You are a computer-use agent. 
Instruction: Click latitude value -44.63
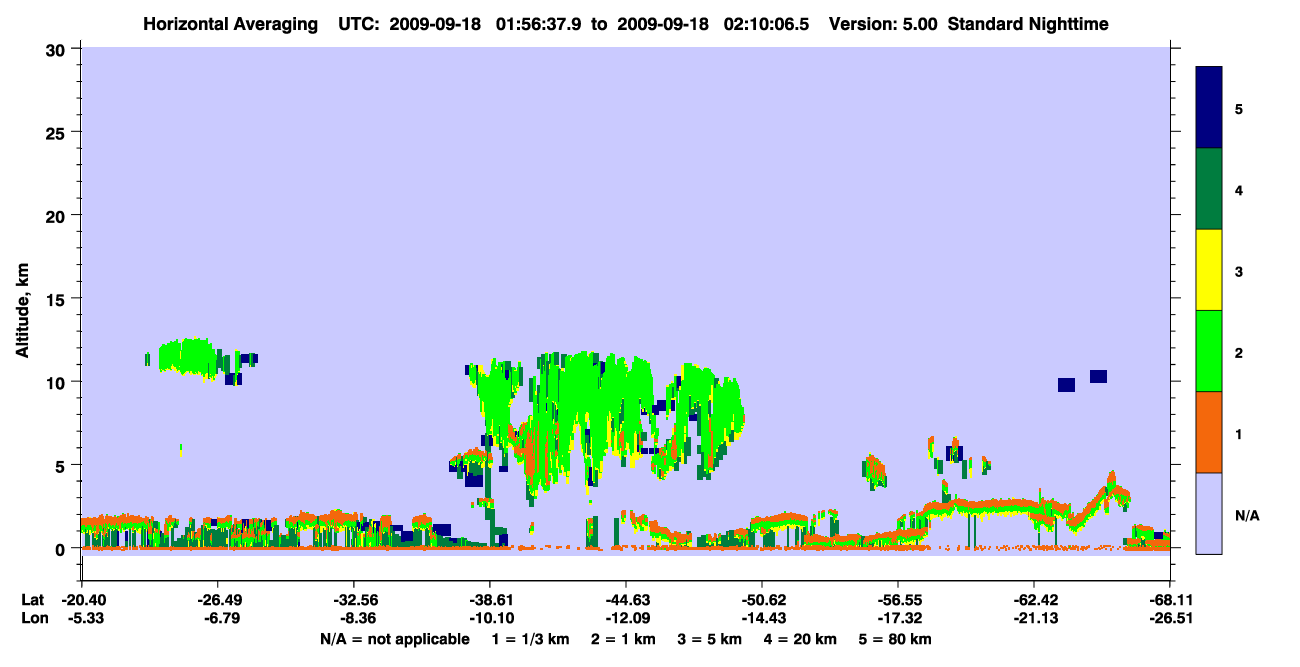(x=625, y=600)
